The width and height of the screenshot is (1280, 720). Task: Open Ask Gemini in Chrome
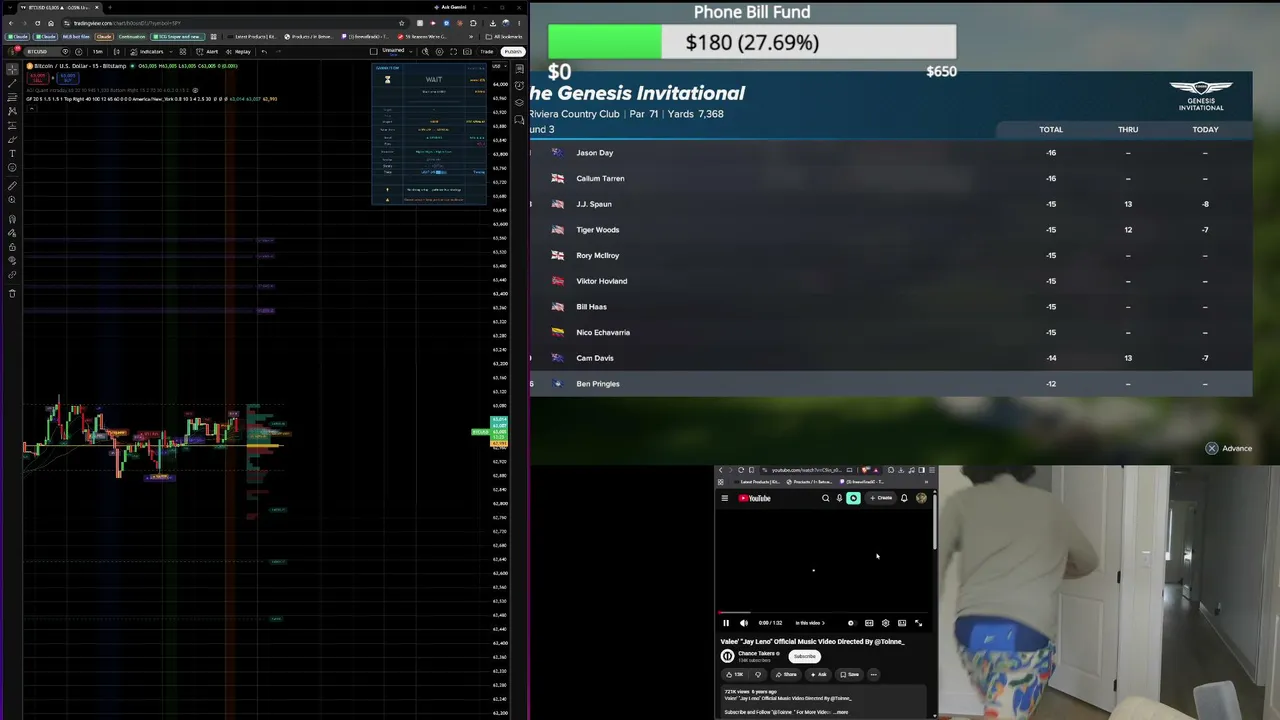coord(453,7)
